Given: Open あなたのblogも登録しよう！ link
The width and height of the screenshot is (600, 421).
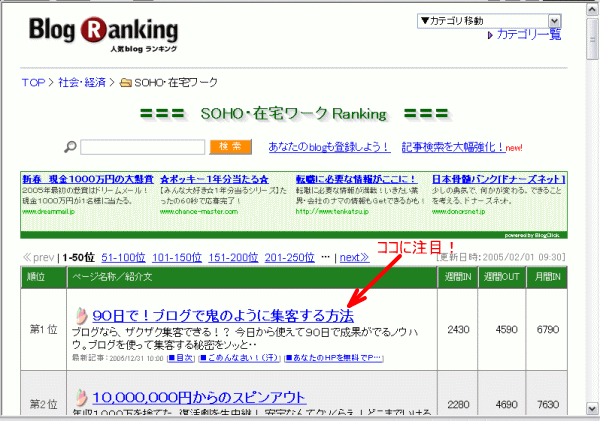Looking at the screenshot, I should [x=329, y=147].
